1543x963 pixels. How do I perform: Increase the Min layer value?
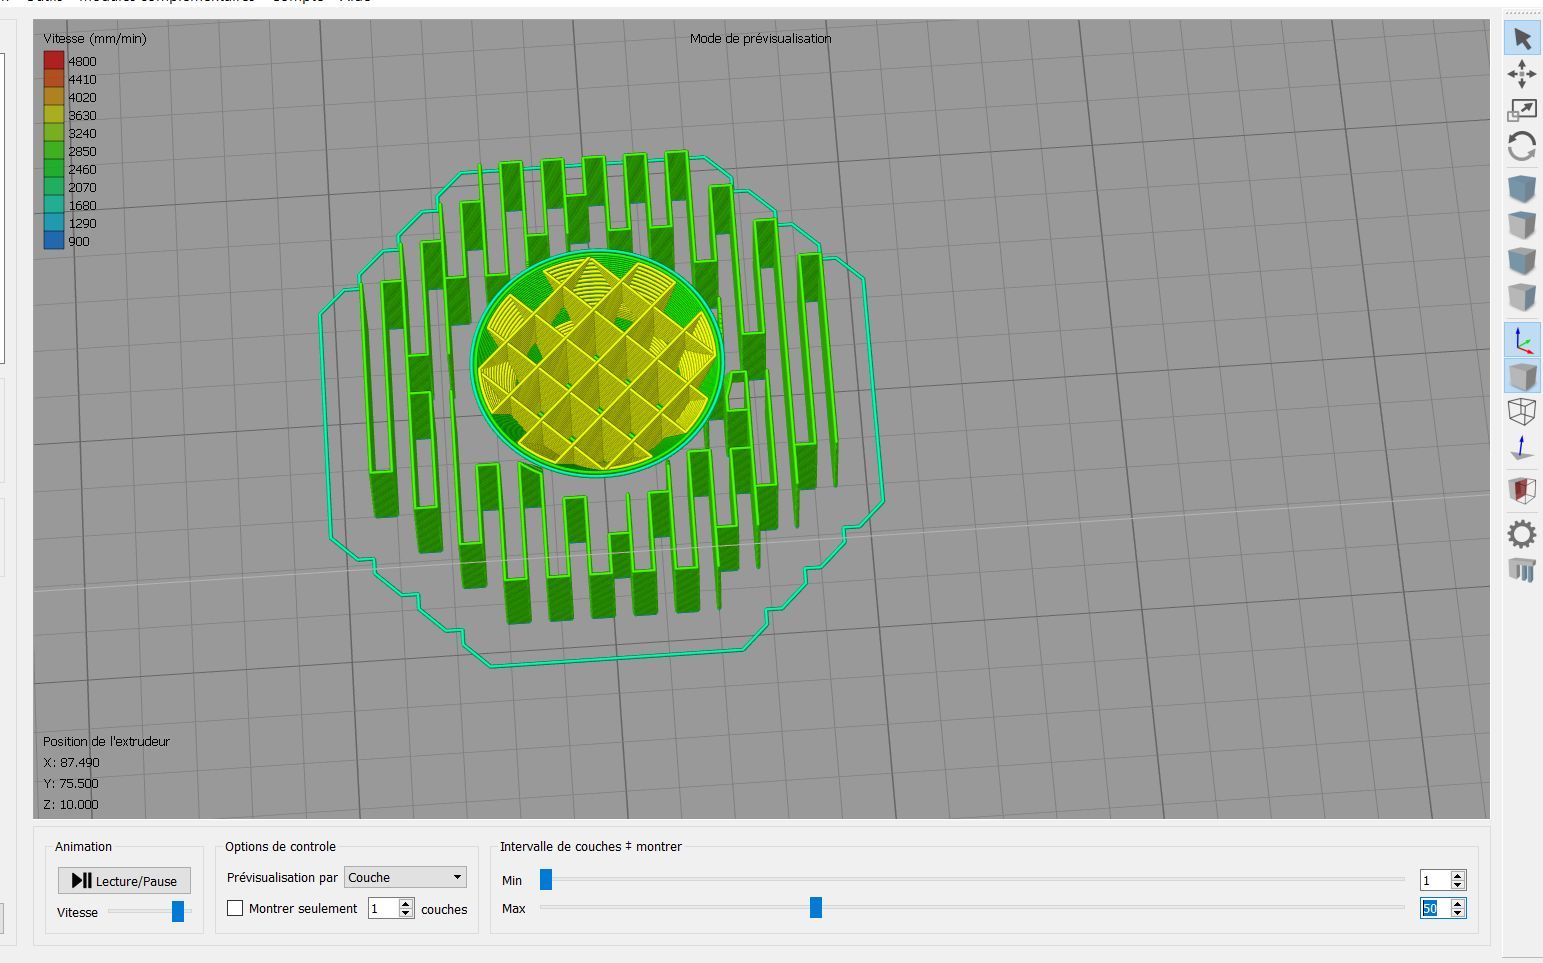pyautogui.click(x=1458, y=875)
